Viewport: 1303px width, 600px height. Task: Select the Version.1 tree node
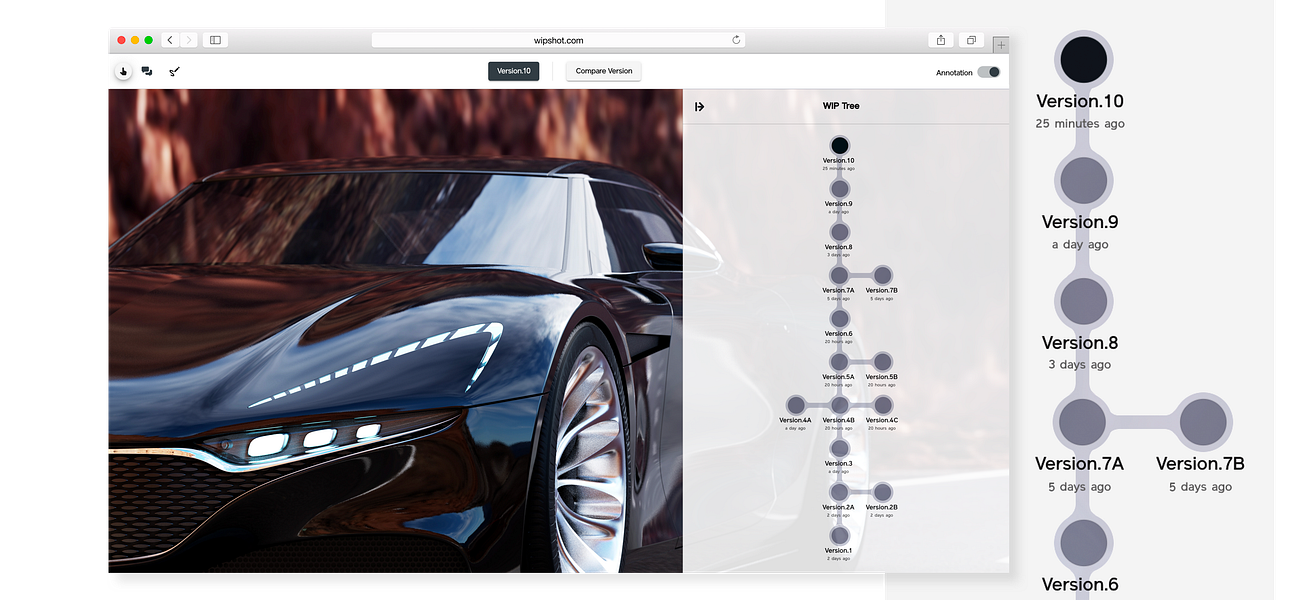tap(839, 535)
